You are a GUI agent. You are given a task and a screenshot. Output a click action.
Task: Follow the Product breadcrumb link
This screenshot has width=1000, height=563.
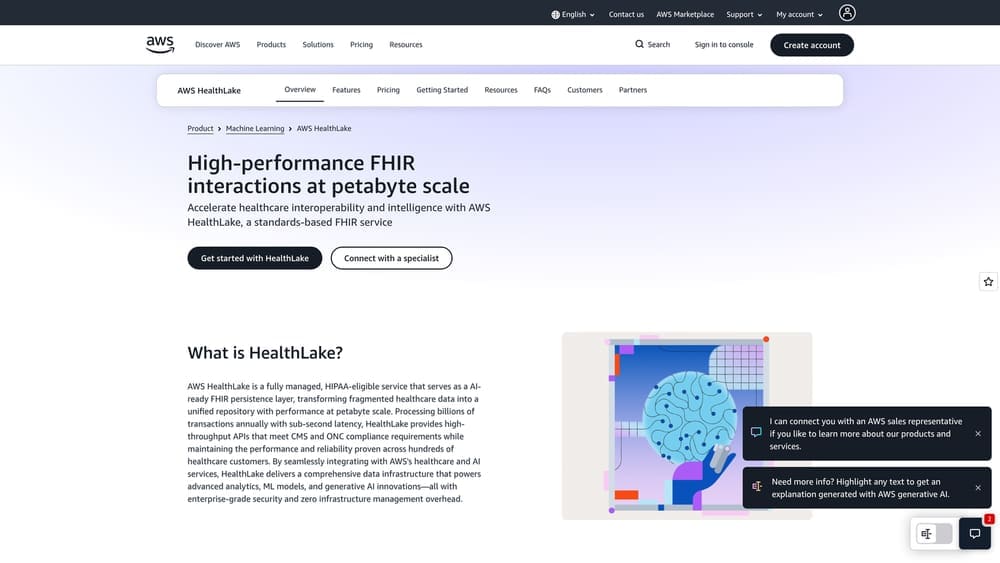click(200, 129)
